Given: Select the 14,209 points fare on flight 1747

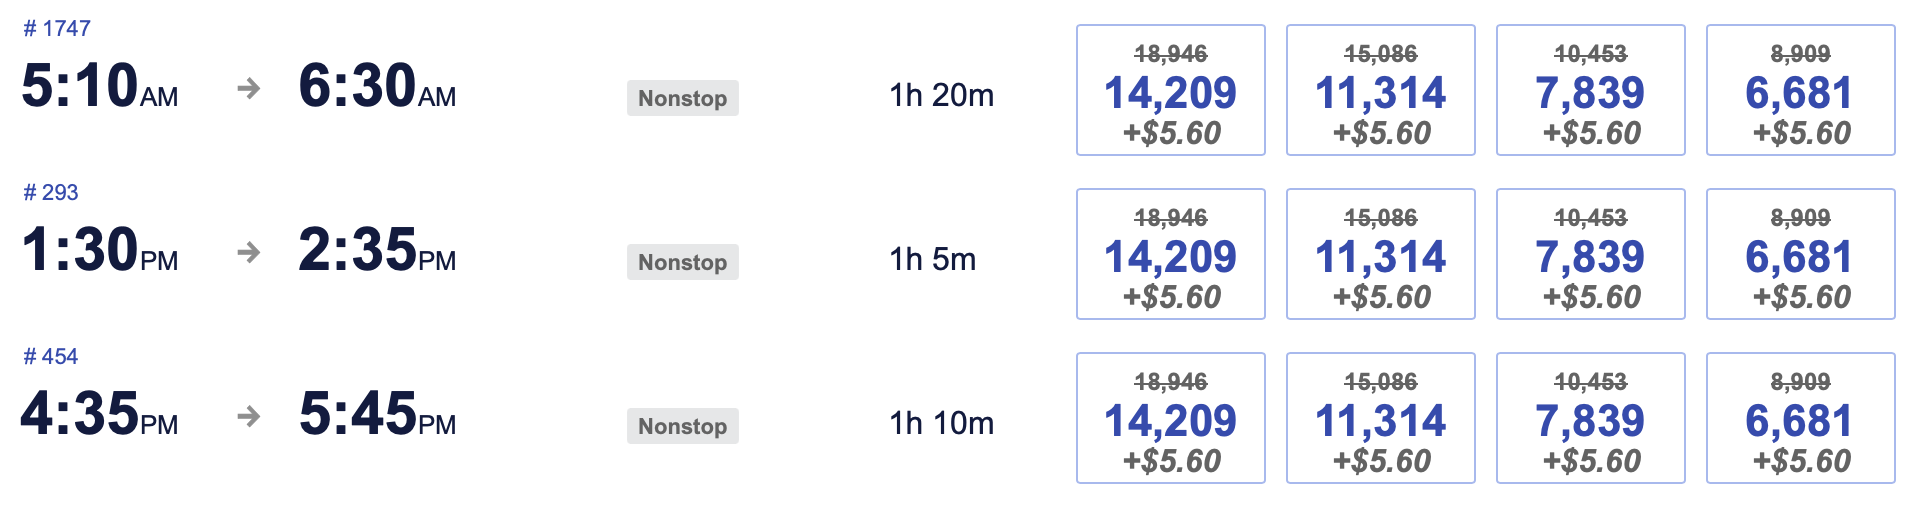Looking at the screenshot, I should click(1170, 91).
